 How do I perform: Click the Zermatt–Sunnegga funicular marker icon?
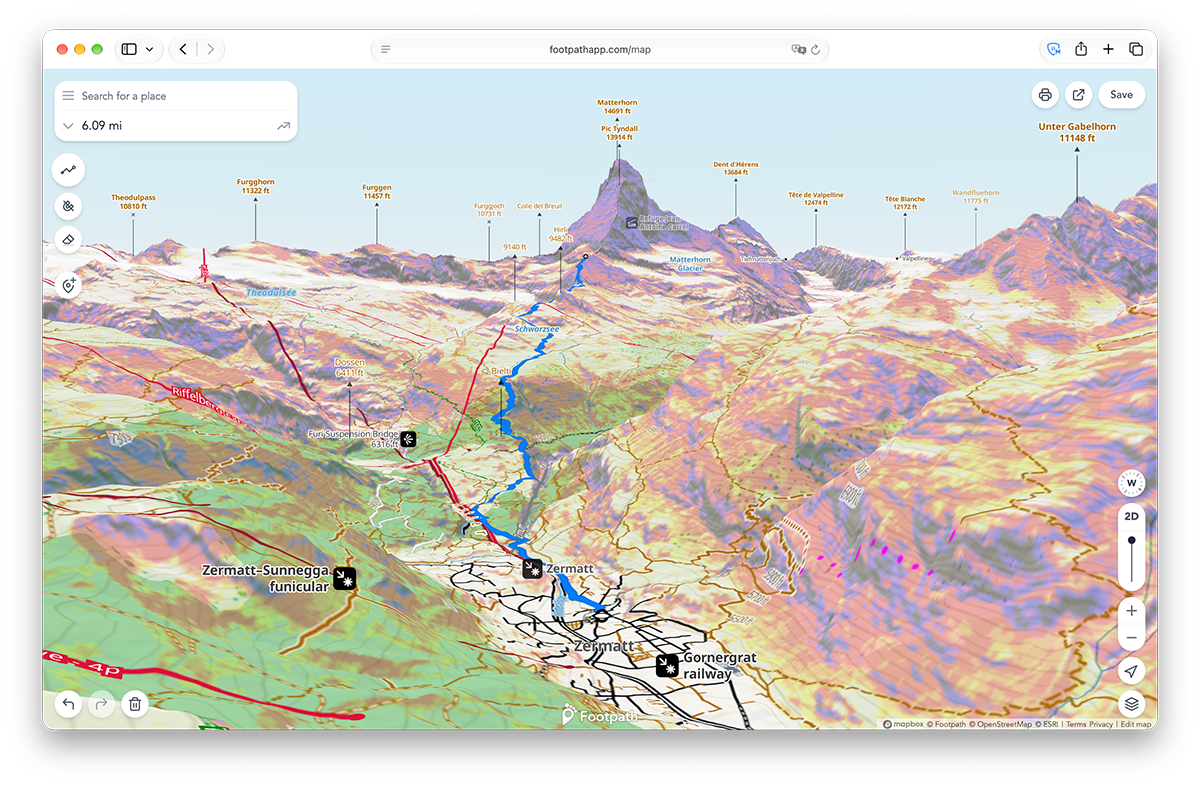(x=346, y=579)
